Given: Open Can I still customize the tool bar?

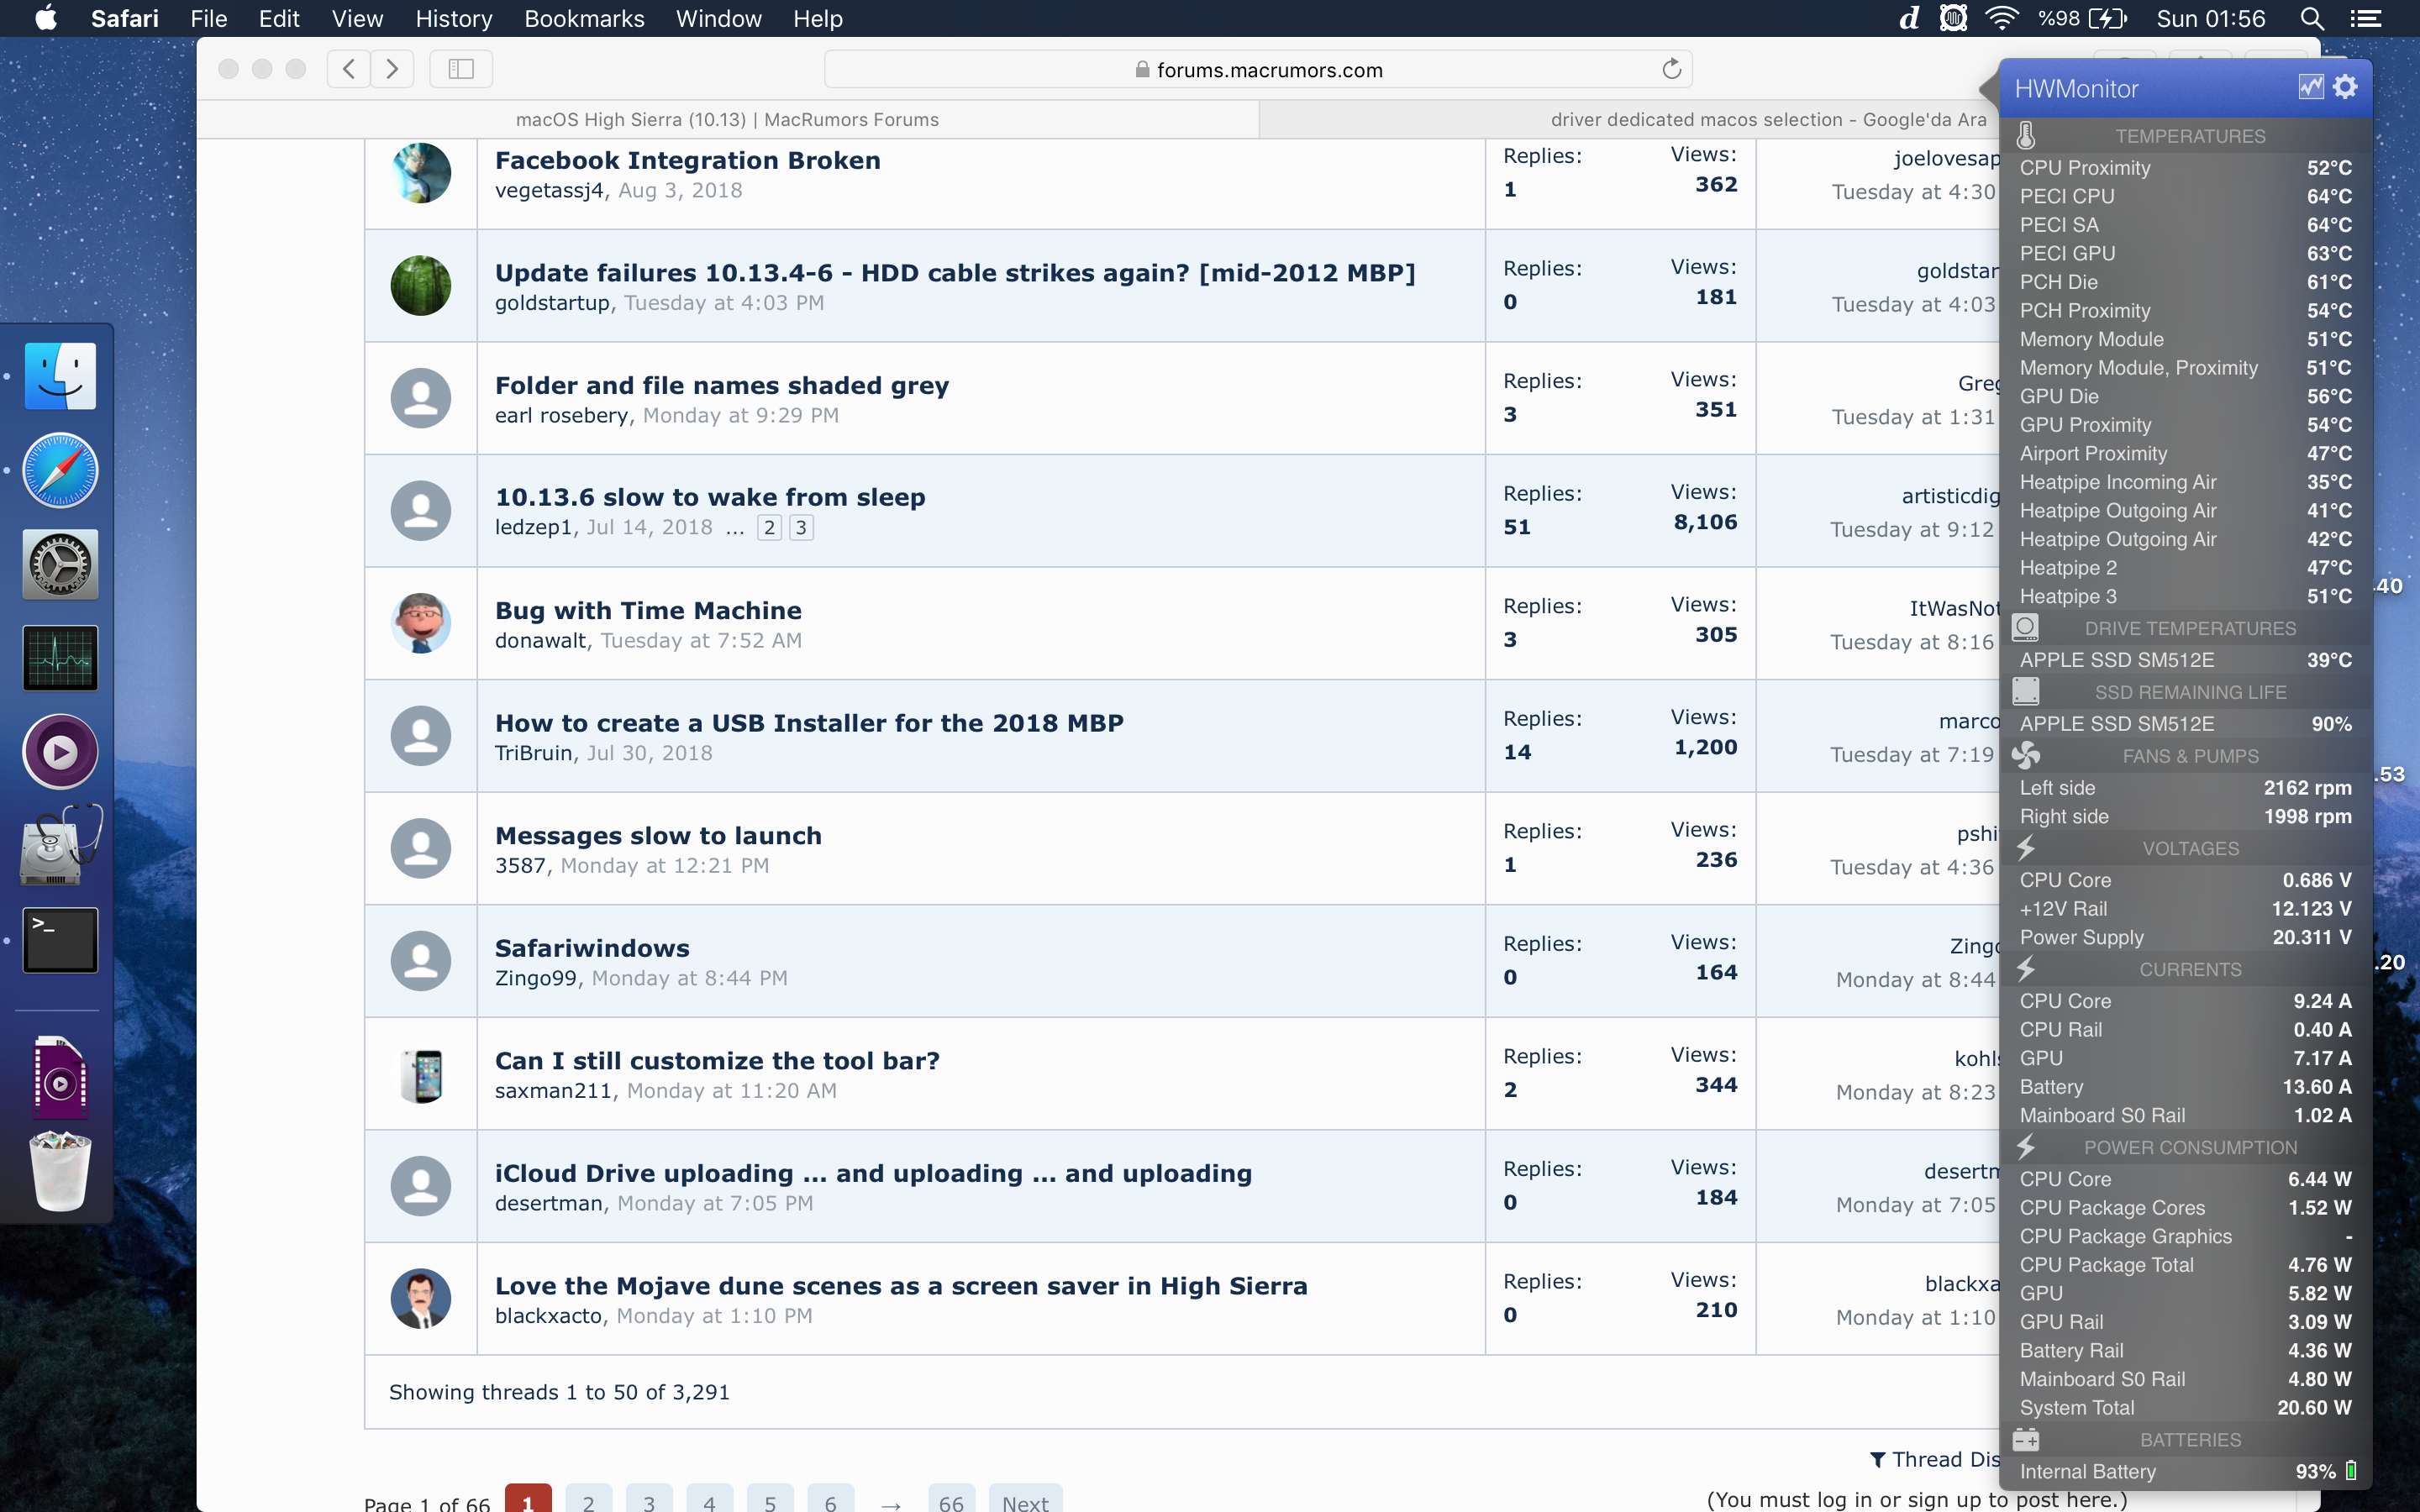Looking at the screenshot, I should point(717,1060).
